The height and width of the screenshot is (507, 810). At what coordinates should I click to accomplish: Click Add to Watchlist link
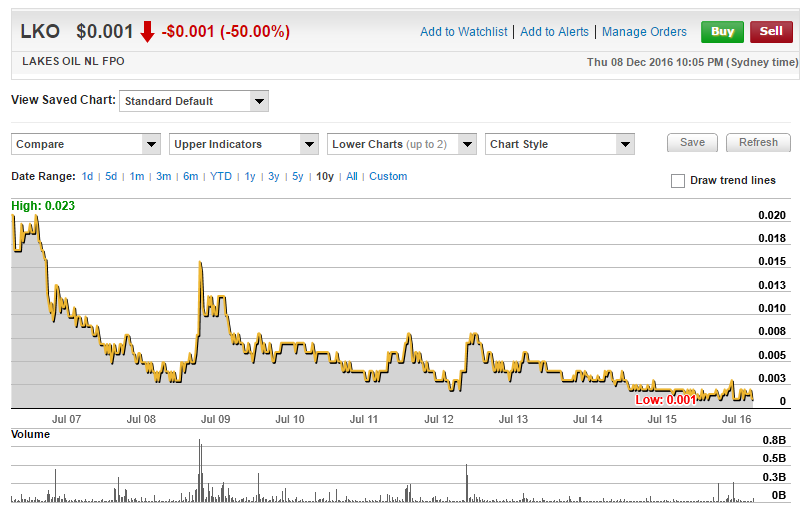pos(464,32)
